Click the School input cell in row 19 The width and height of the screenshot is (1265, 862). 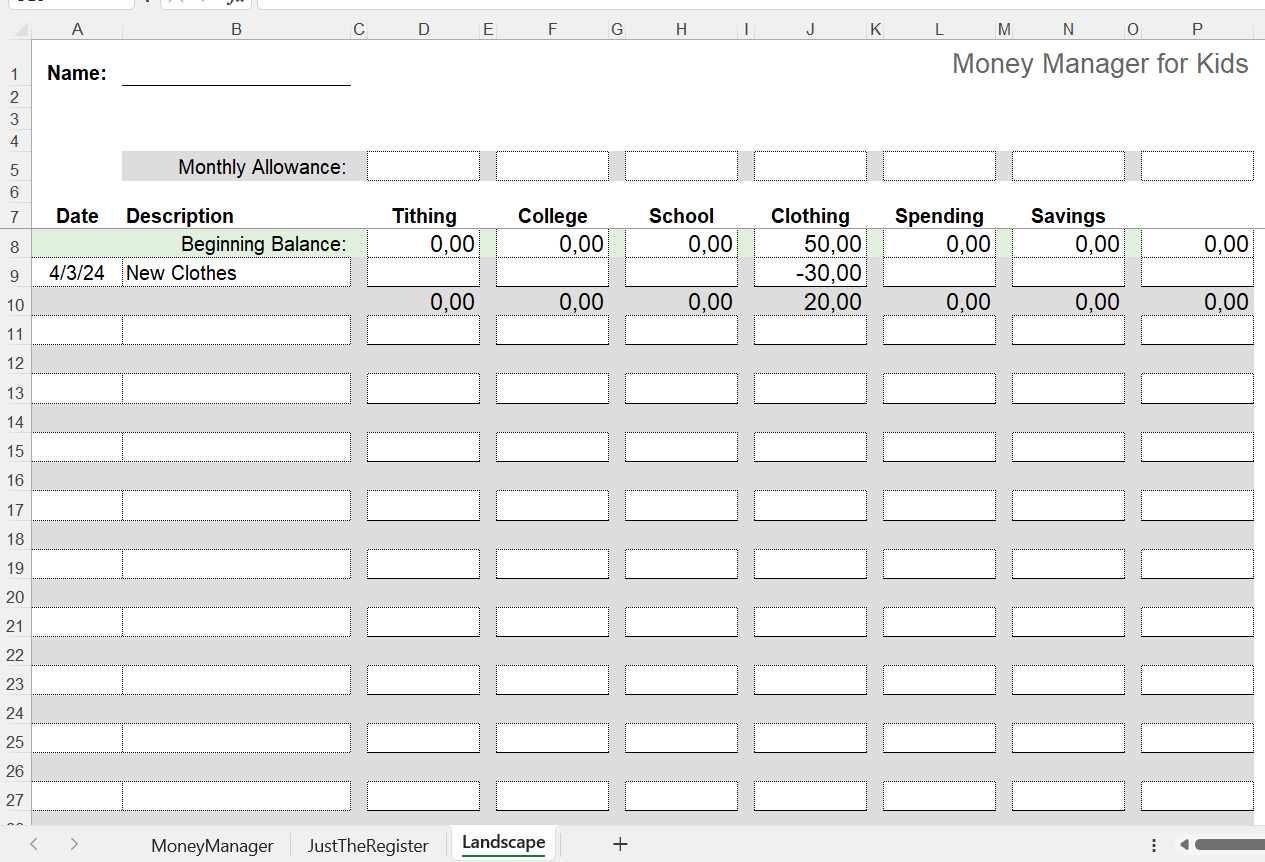681,564
